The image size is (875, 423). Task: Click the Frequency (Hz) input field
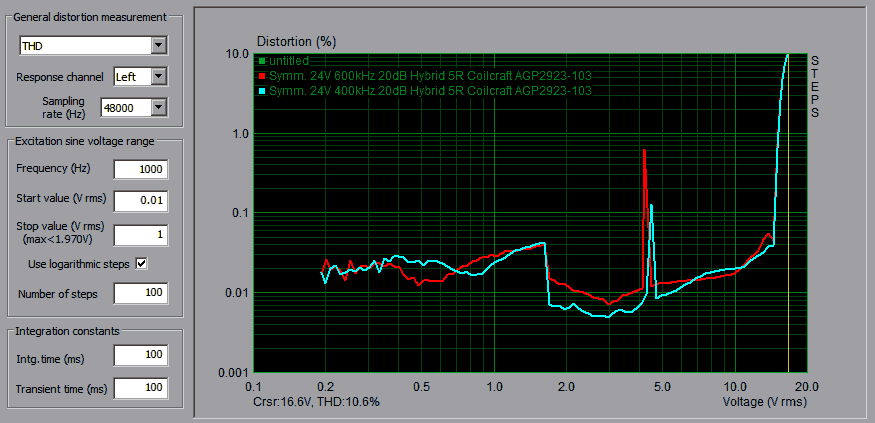pos(140,169)
